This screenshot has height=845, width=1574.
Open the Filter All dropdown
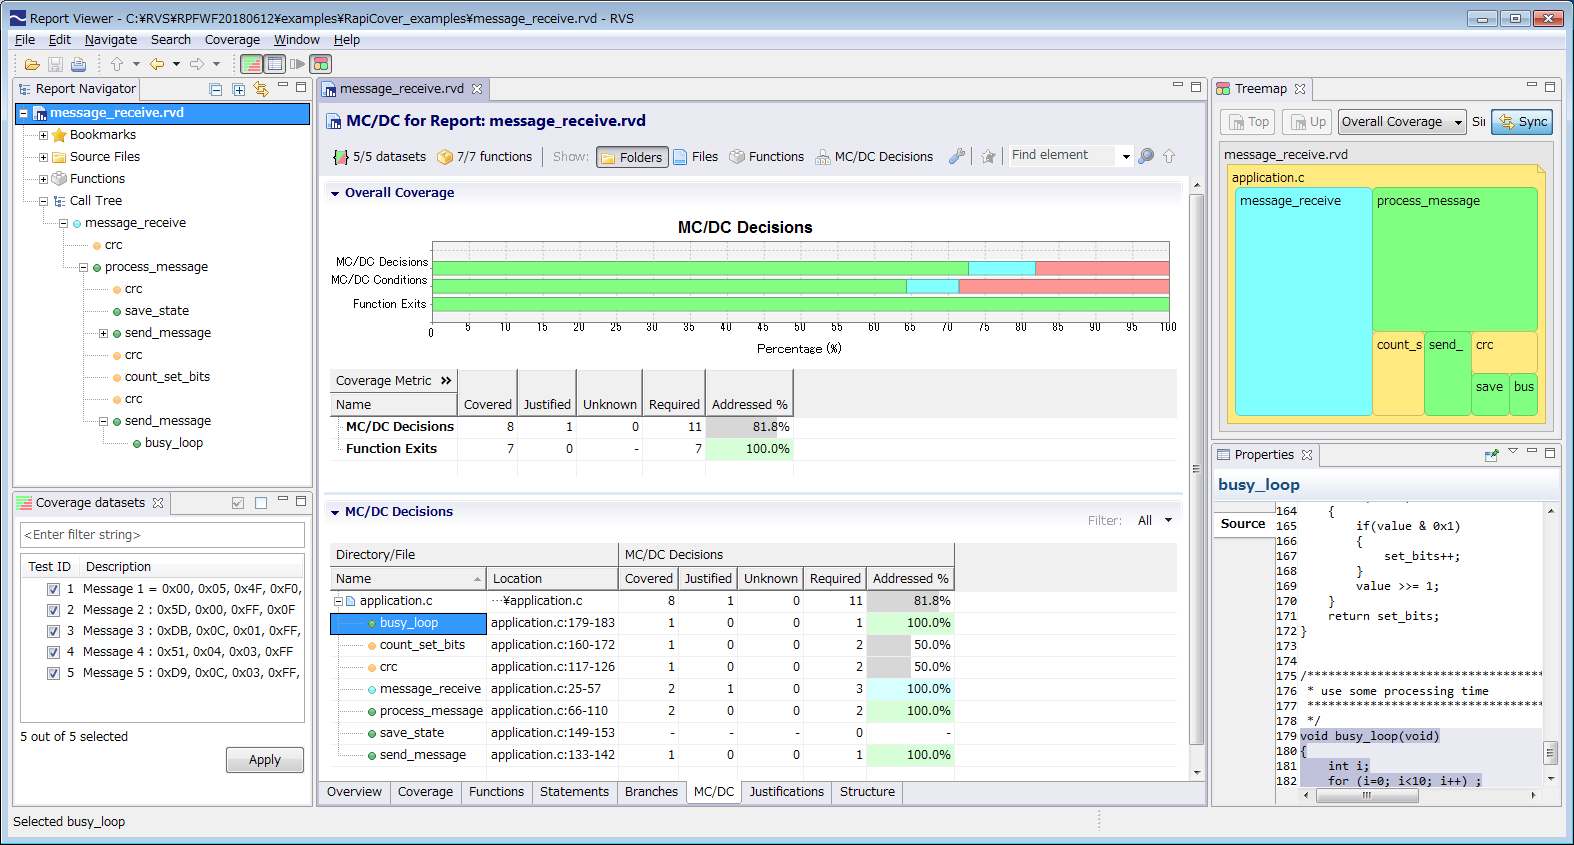click(x=1155, y=520)
